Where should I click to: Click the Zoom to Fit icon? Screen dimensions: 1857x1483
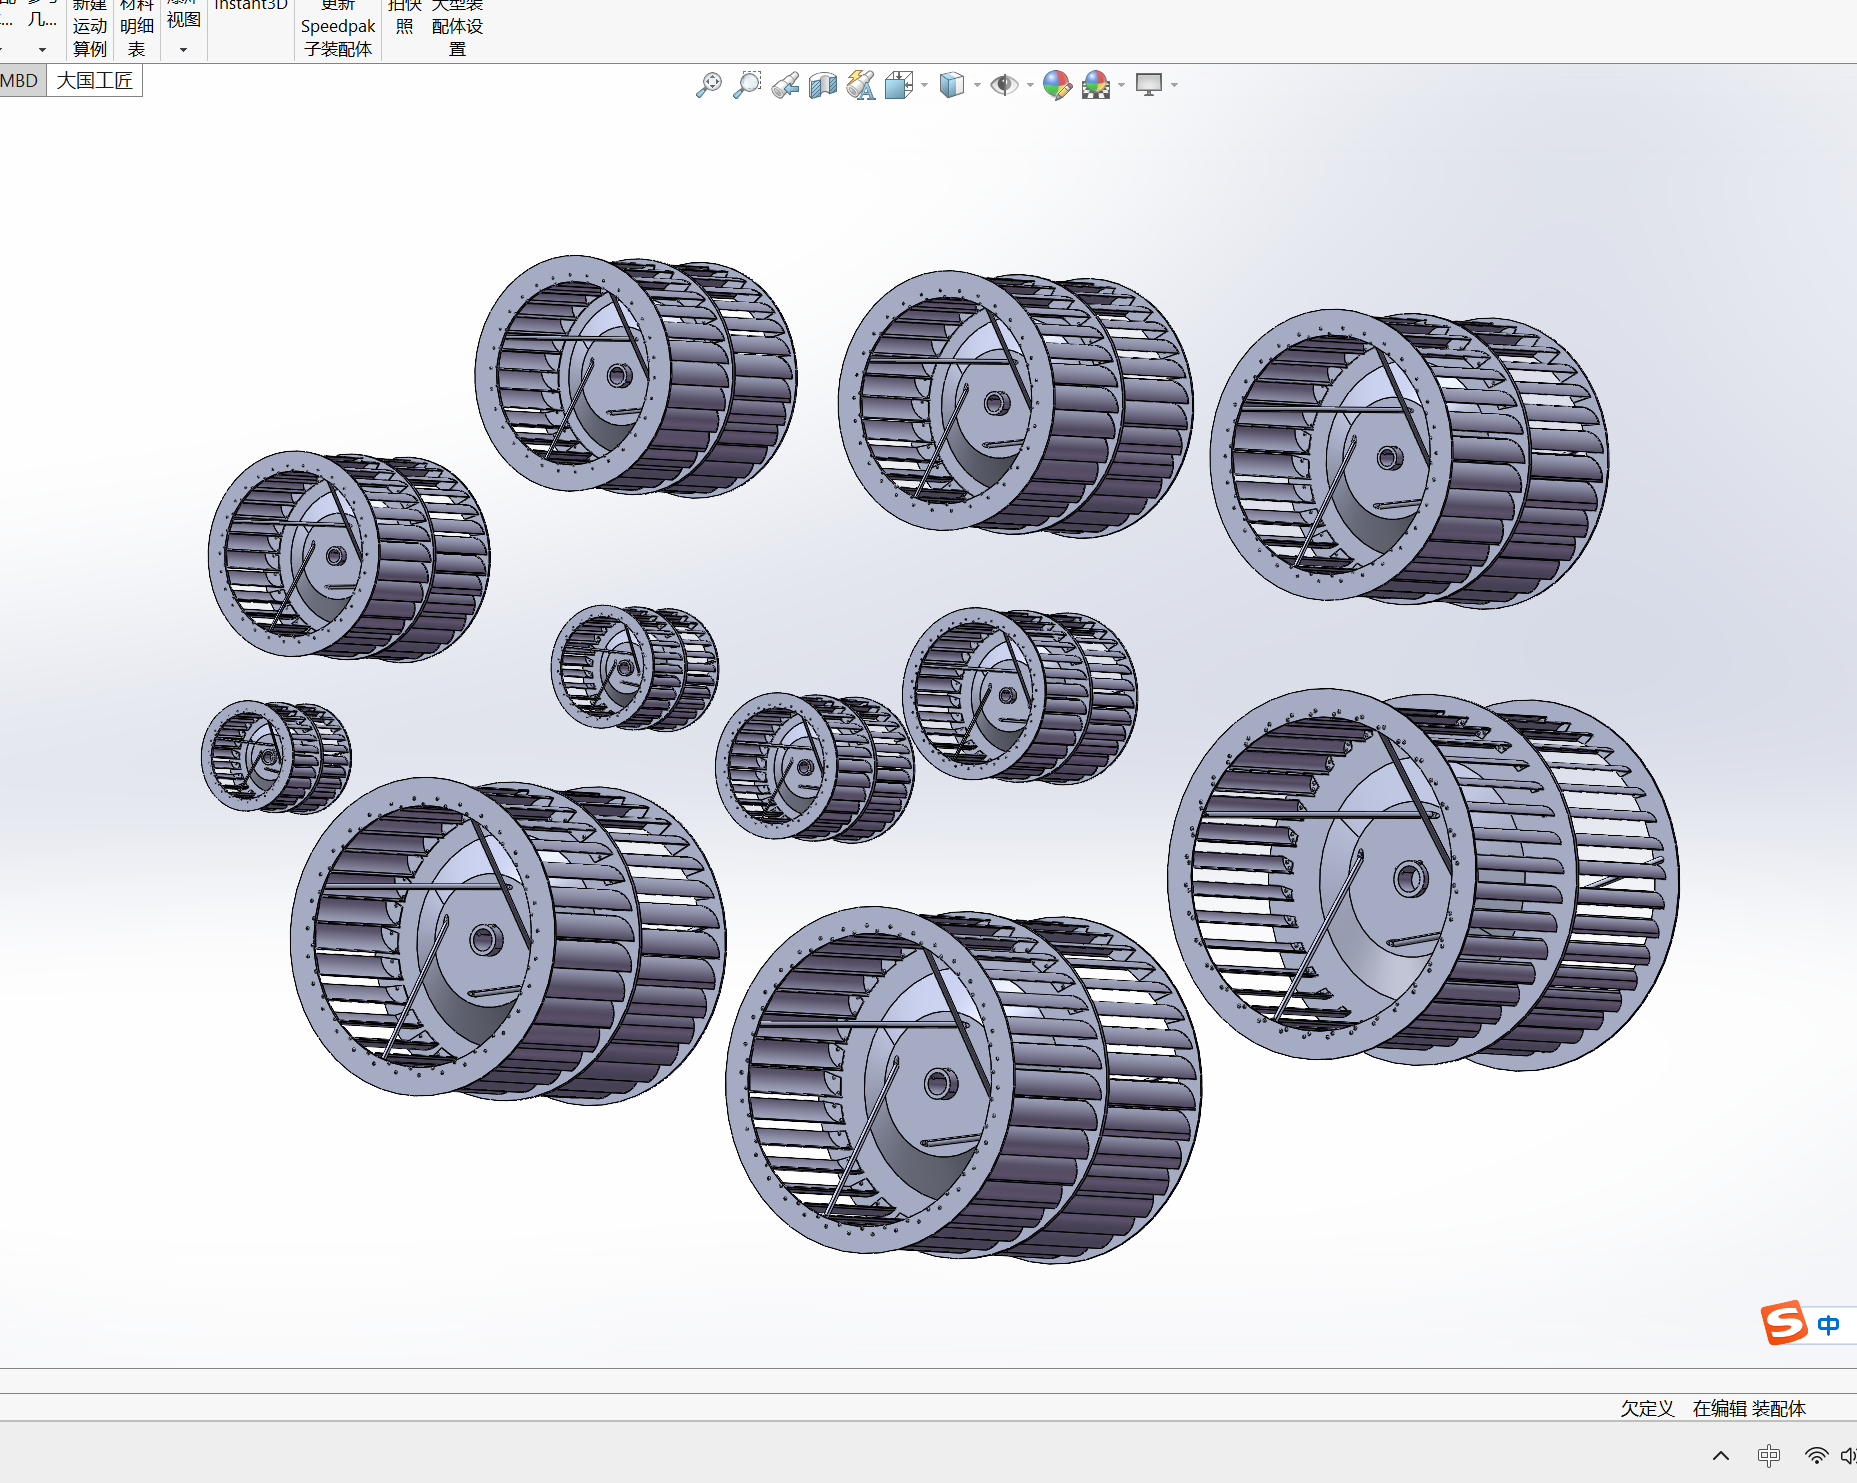click(x=709, y=85)
